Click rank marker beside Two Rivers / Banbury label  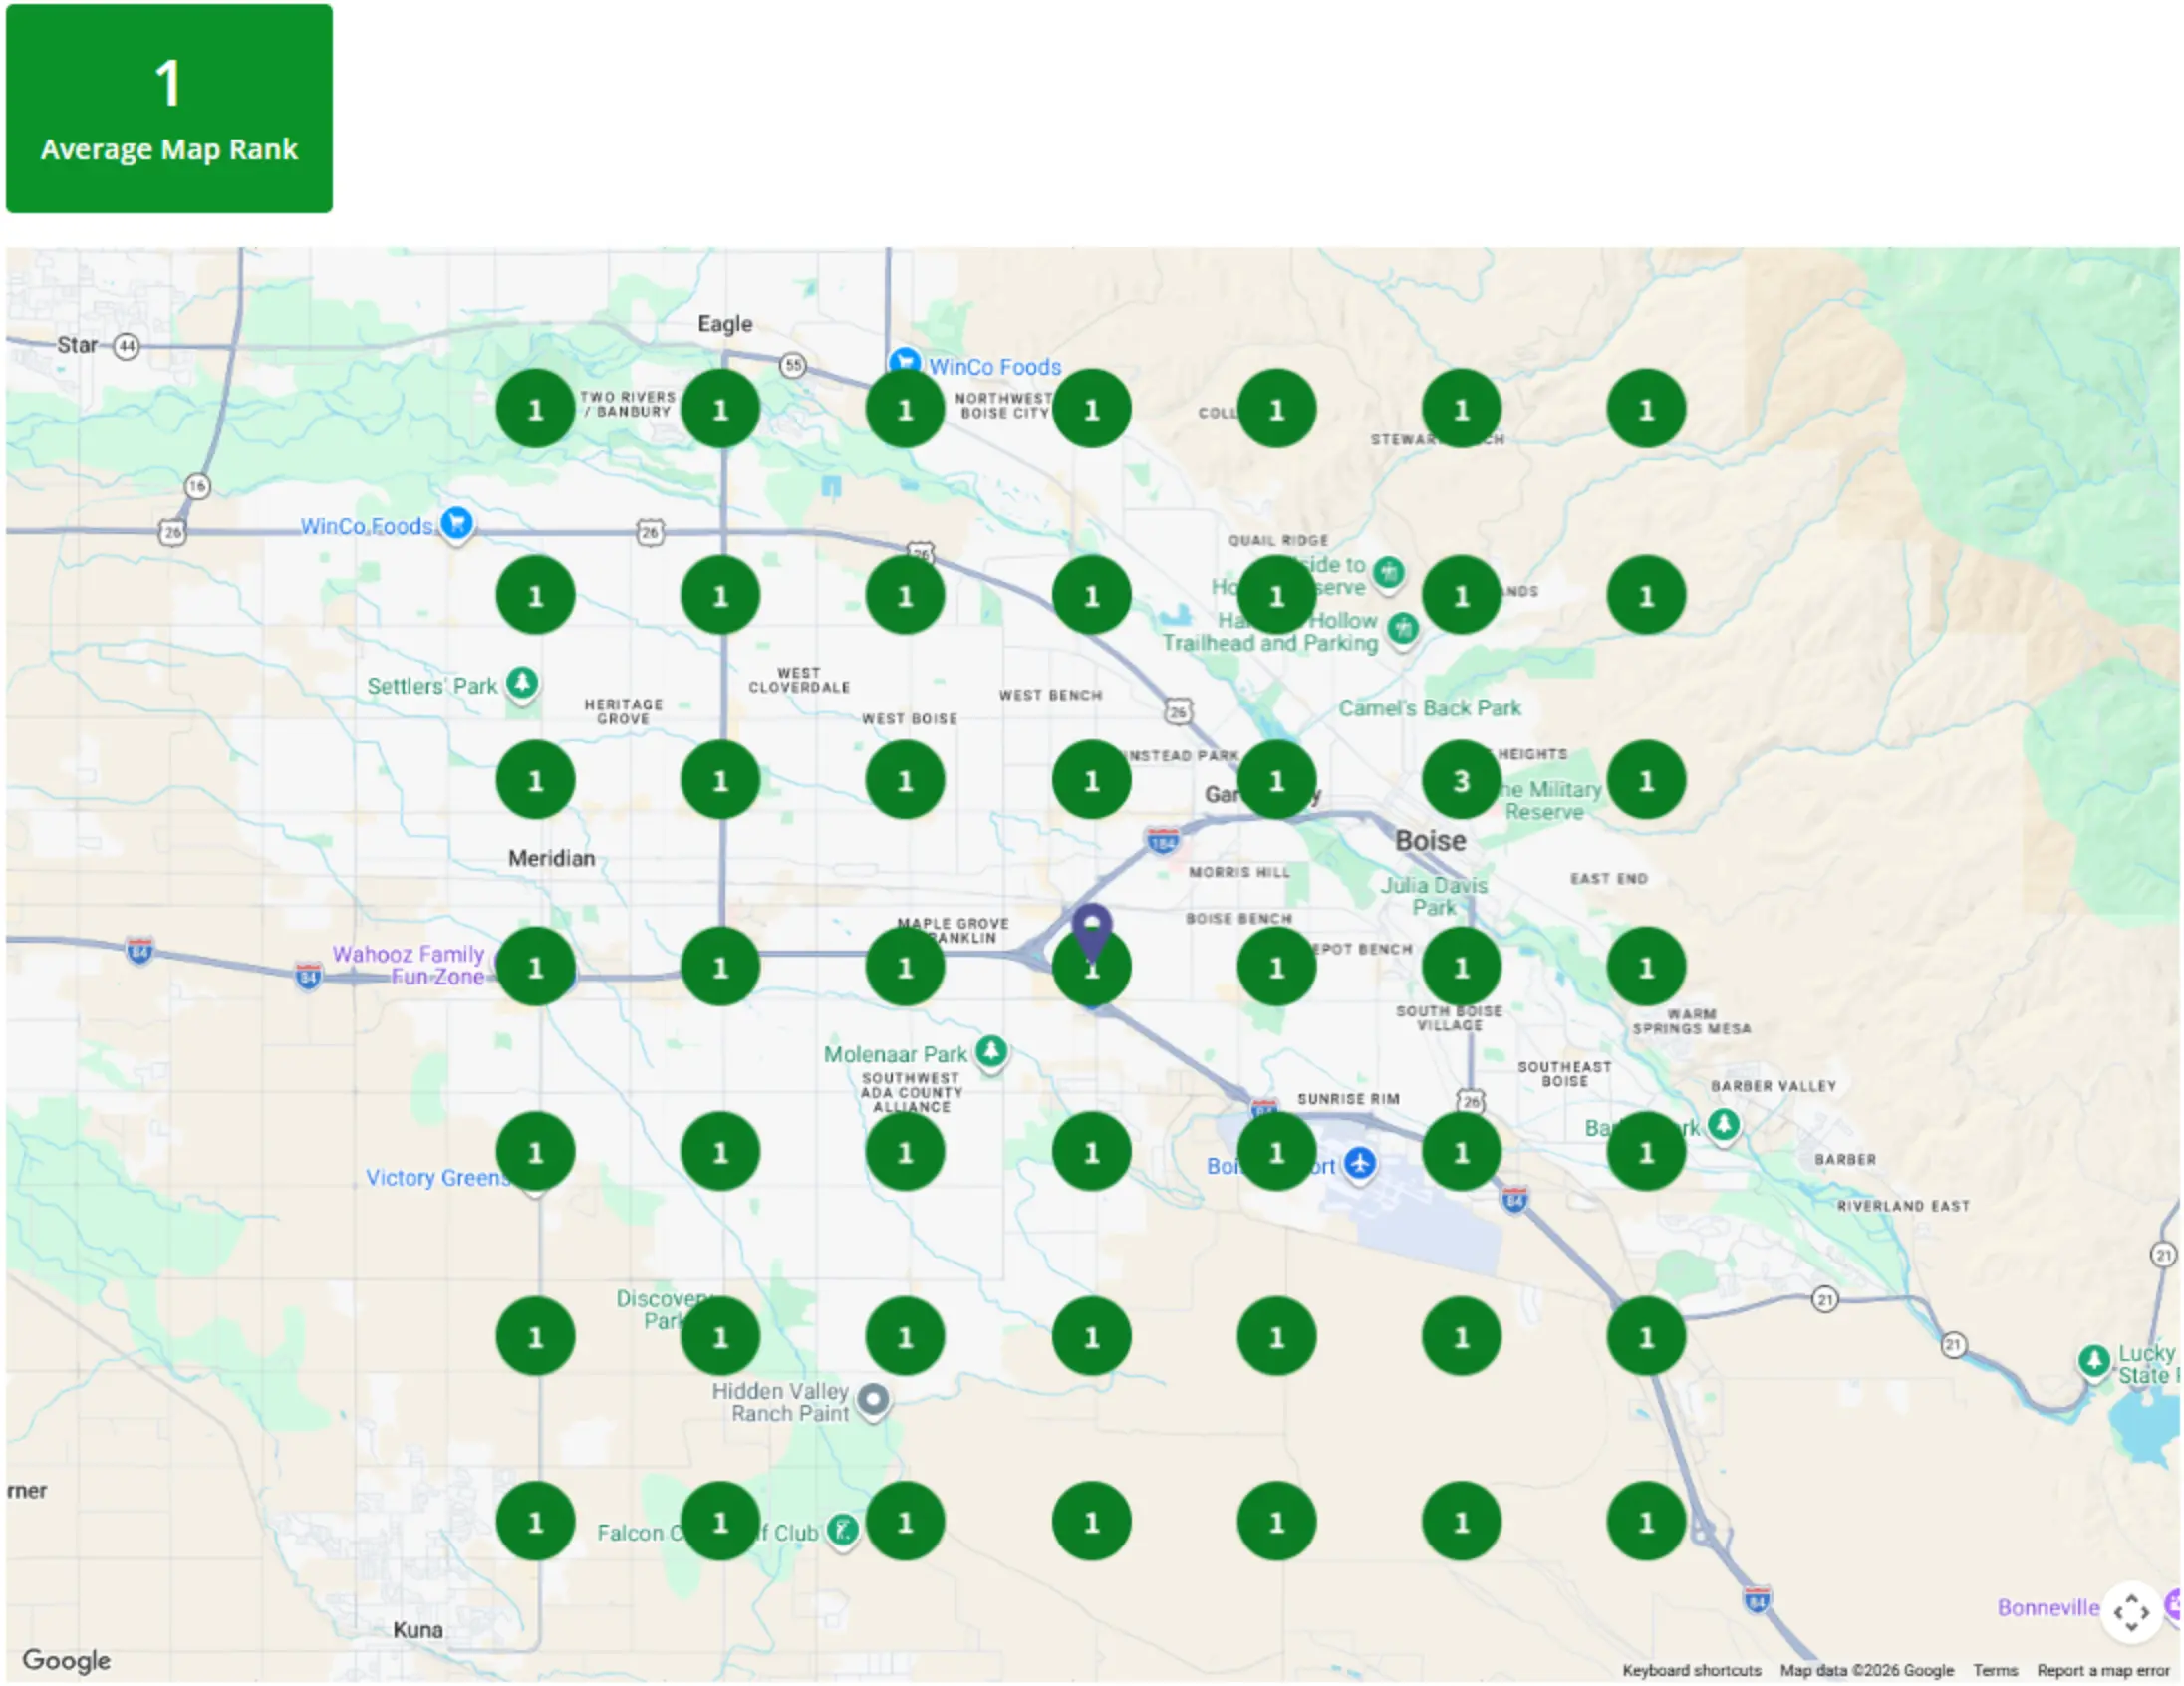tap(535, 408)
